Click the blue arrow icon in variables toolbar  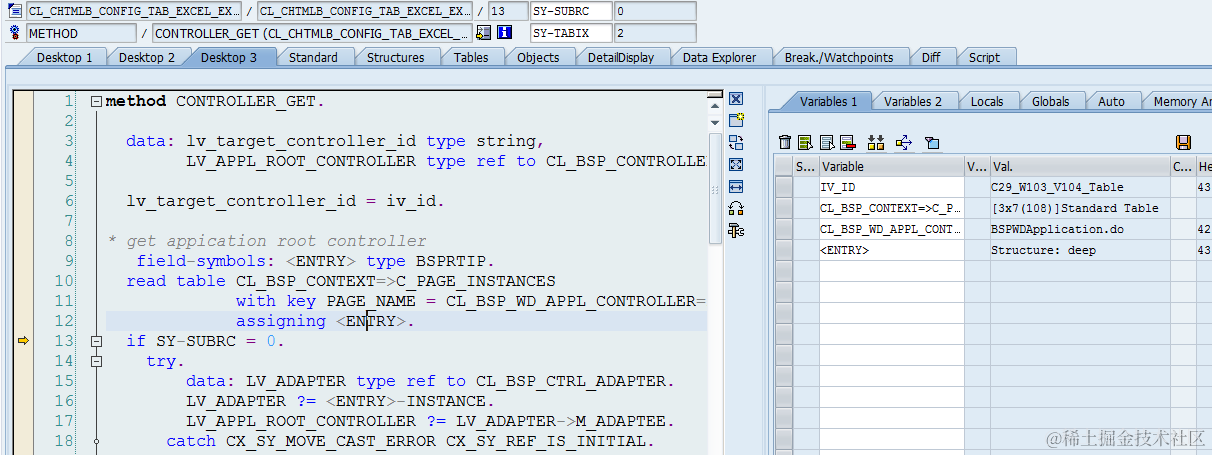tap(904, 142)
